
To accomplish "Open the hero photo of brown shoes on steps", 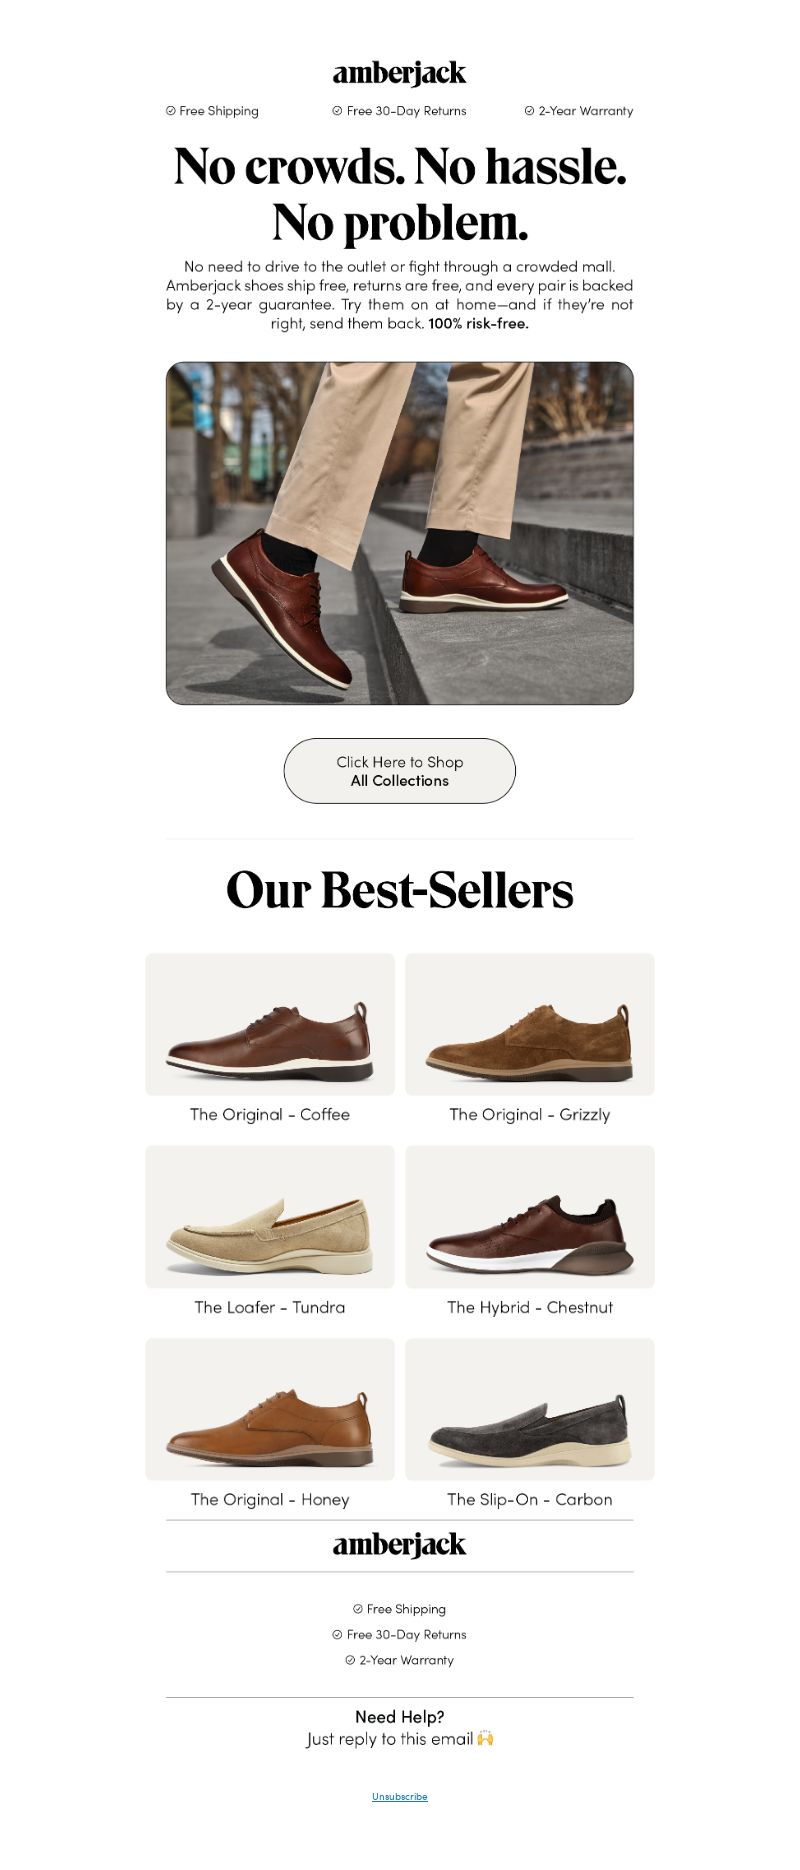I will [399, 533].
